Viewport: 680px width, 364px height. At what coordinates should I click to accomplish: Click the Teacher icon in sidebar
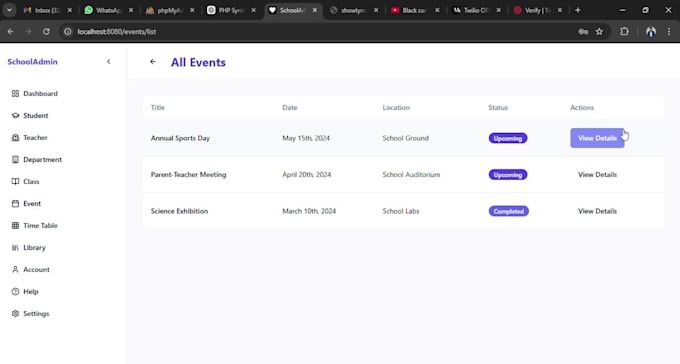point(15,138)
